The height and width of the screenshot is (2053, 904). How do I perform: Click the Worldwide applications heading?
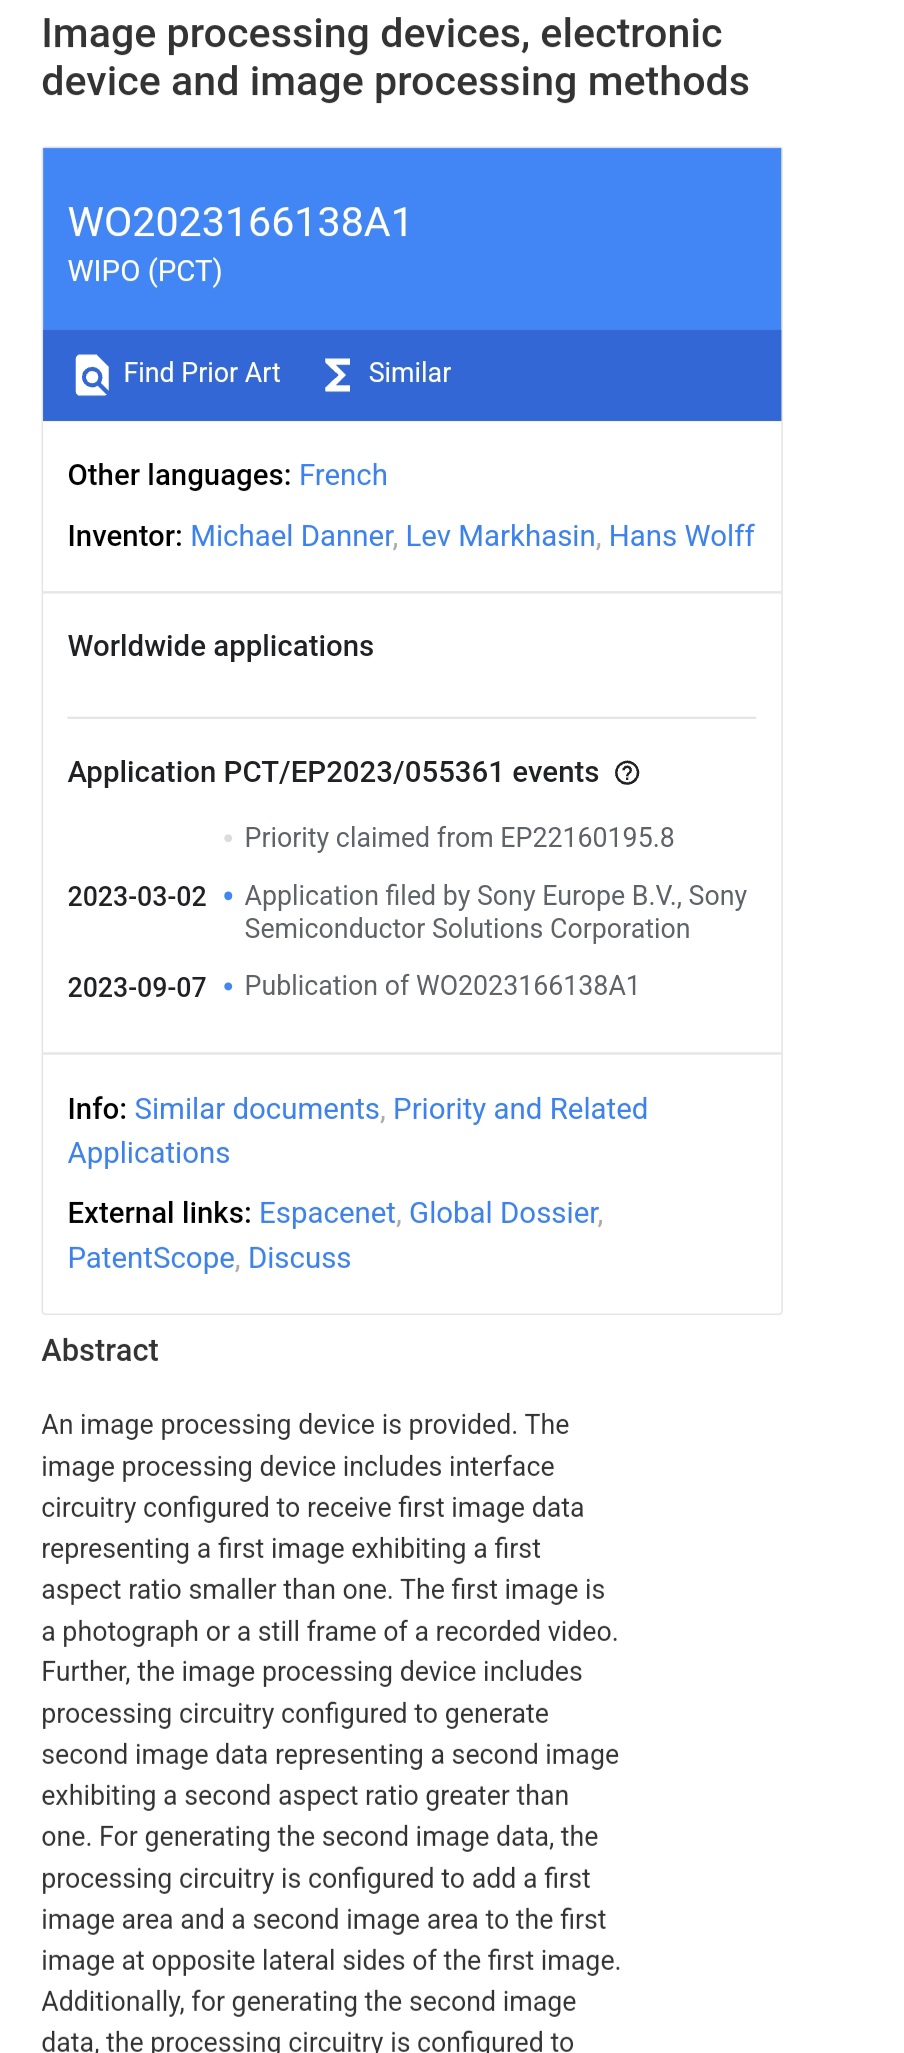[x=220, y=646]
